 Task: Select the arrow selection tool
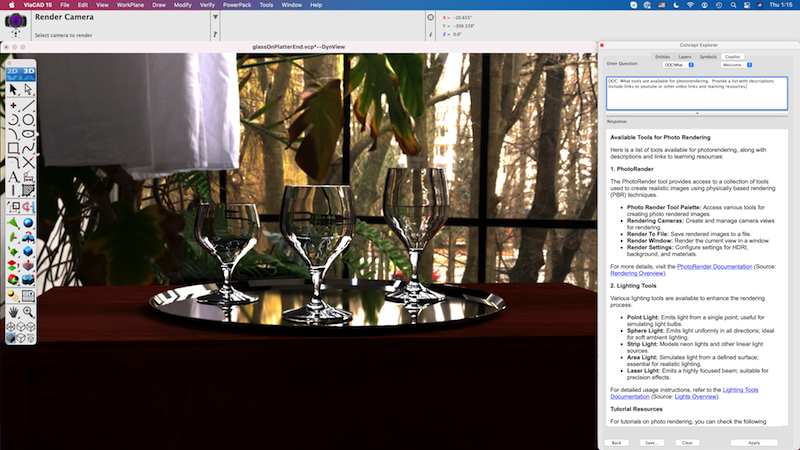click(12, 89)
